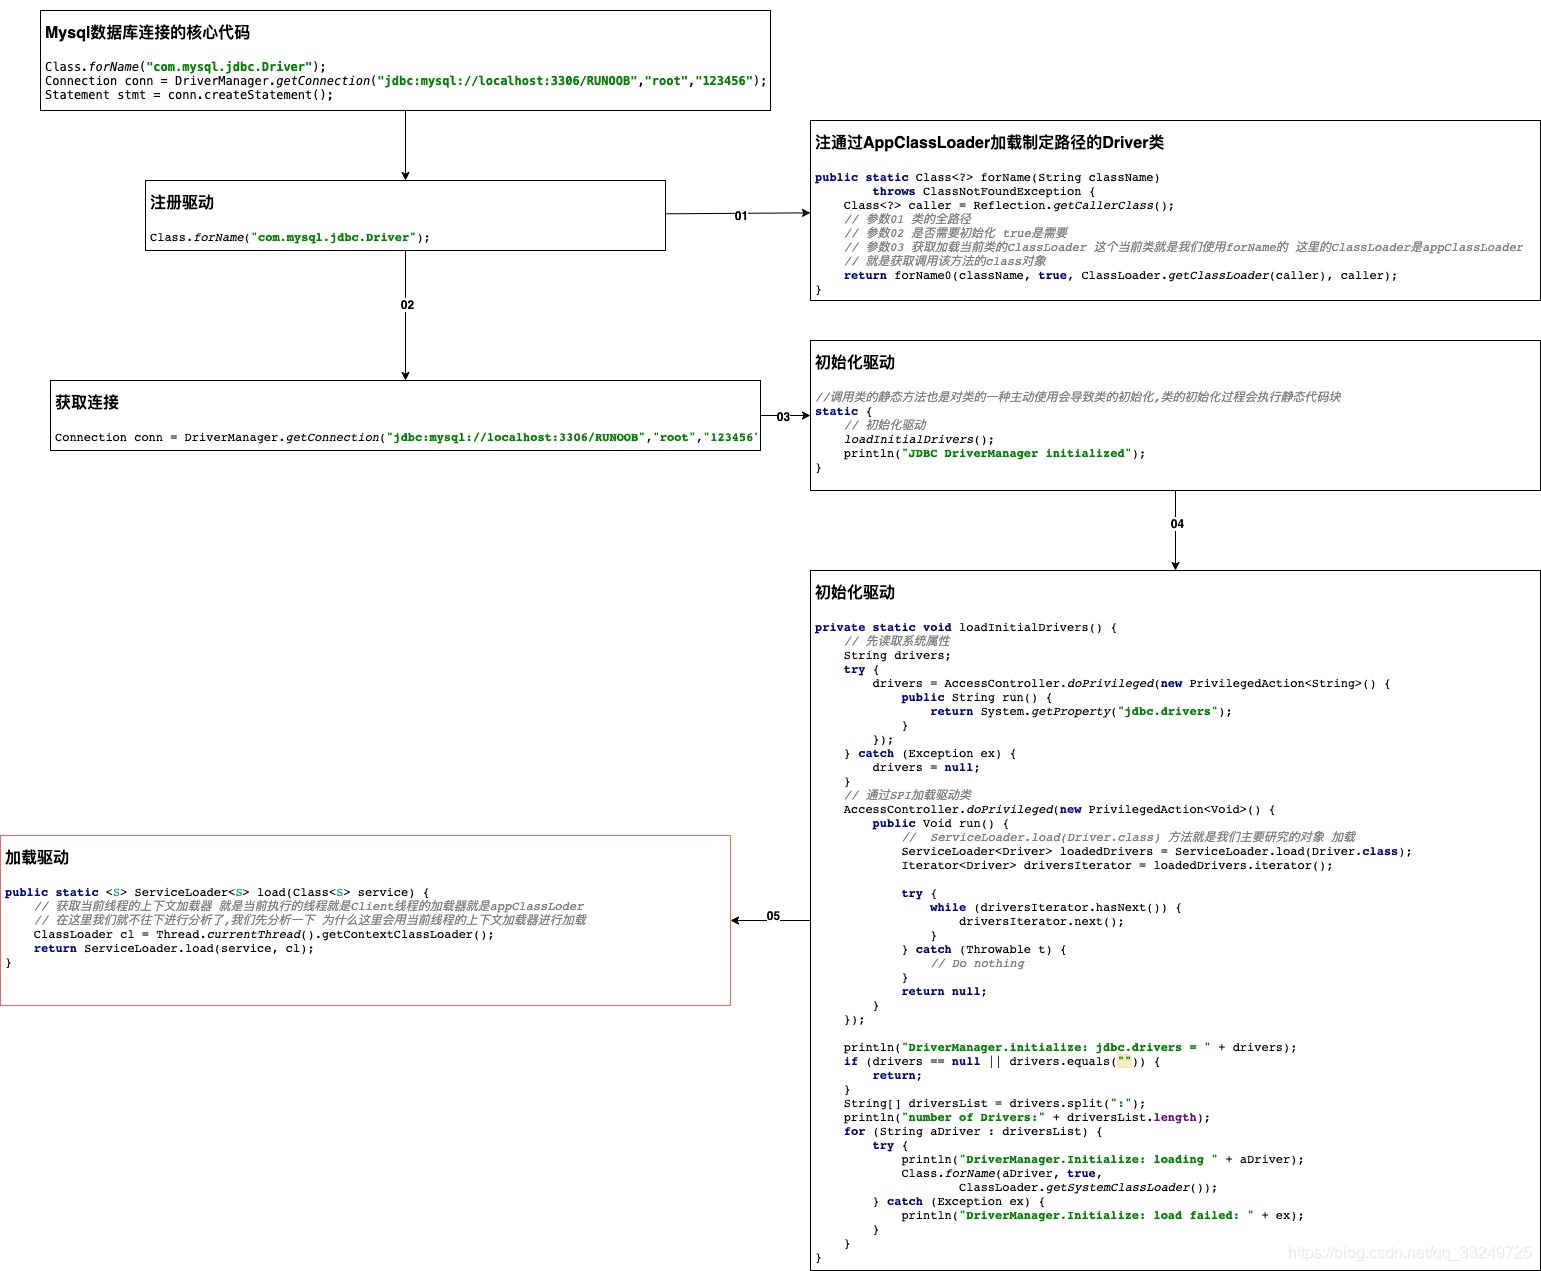Screen dimensions: 1541x1271
Task: Click the comment "// 参数01 类的全路径"
Action: point(907,219)
